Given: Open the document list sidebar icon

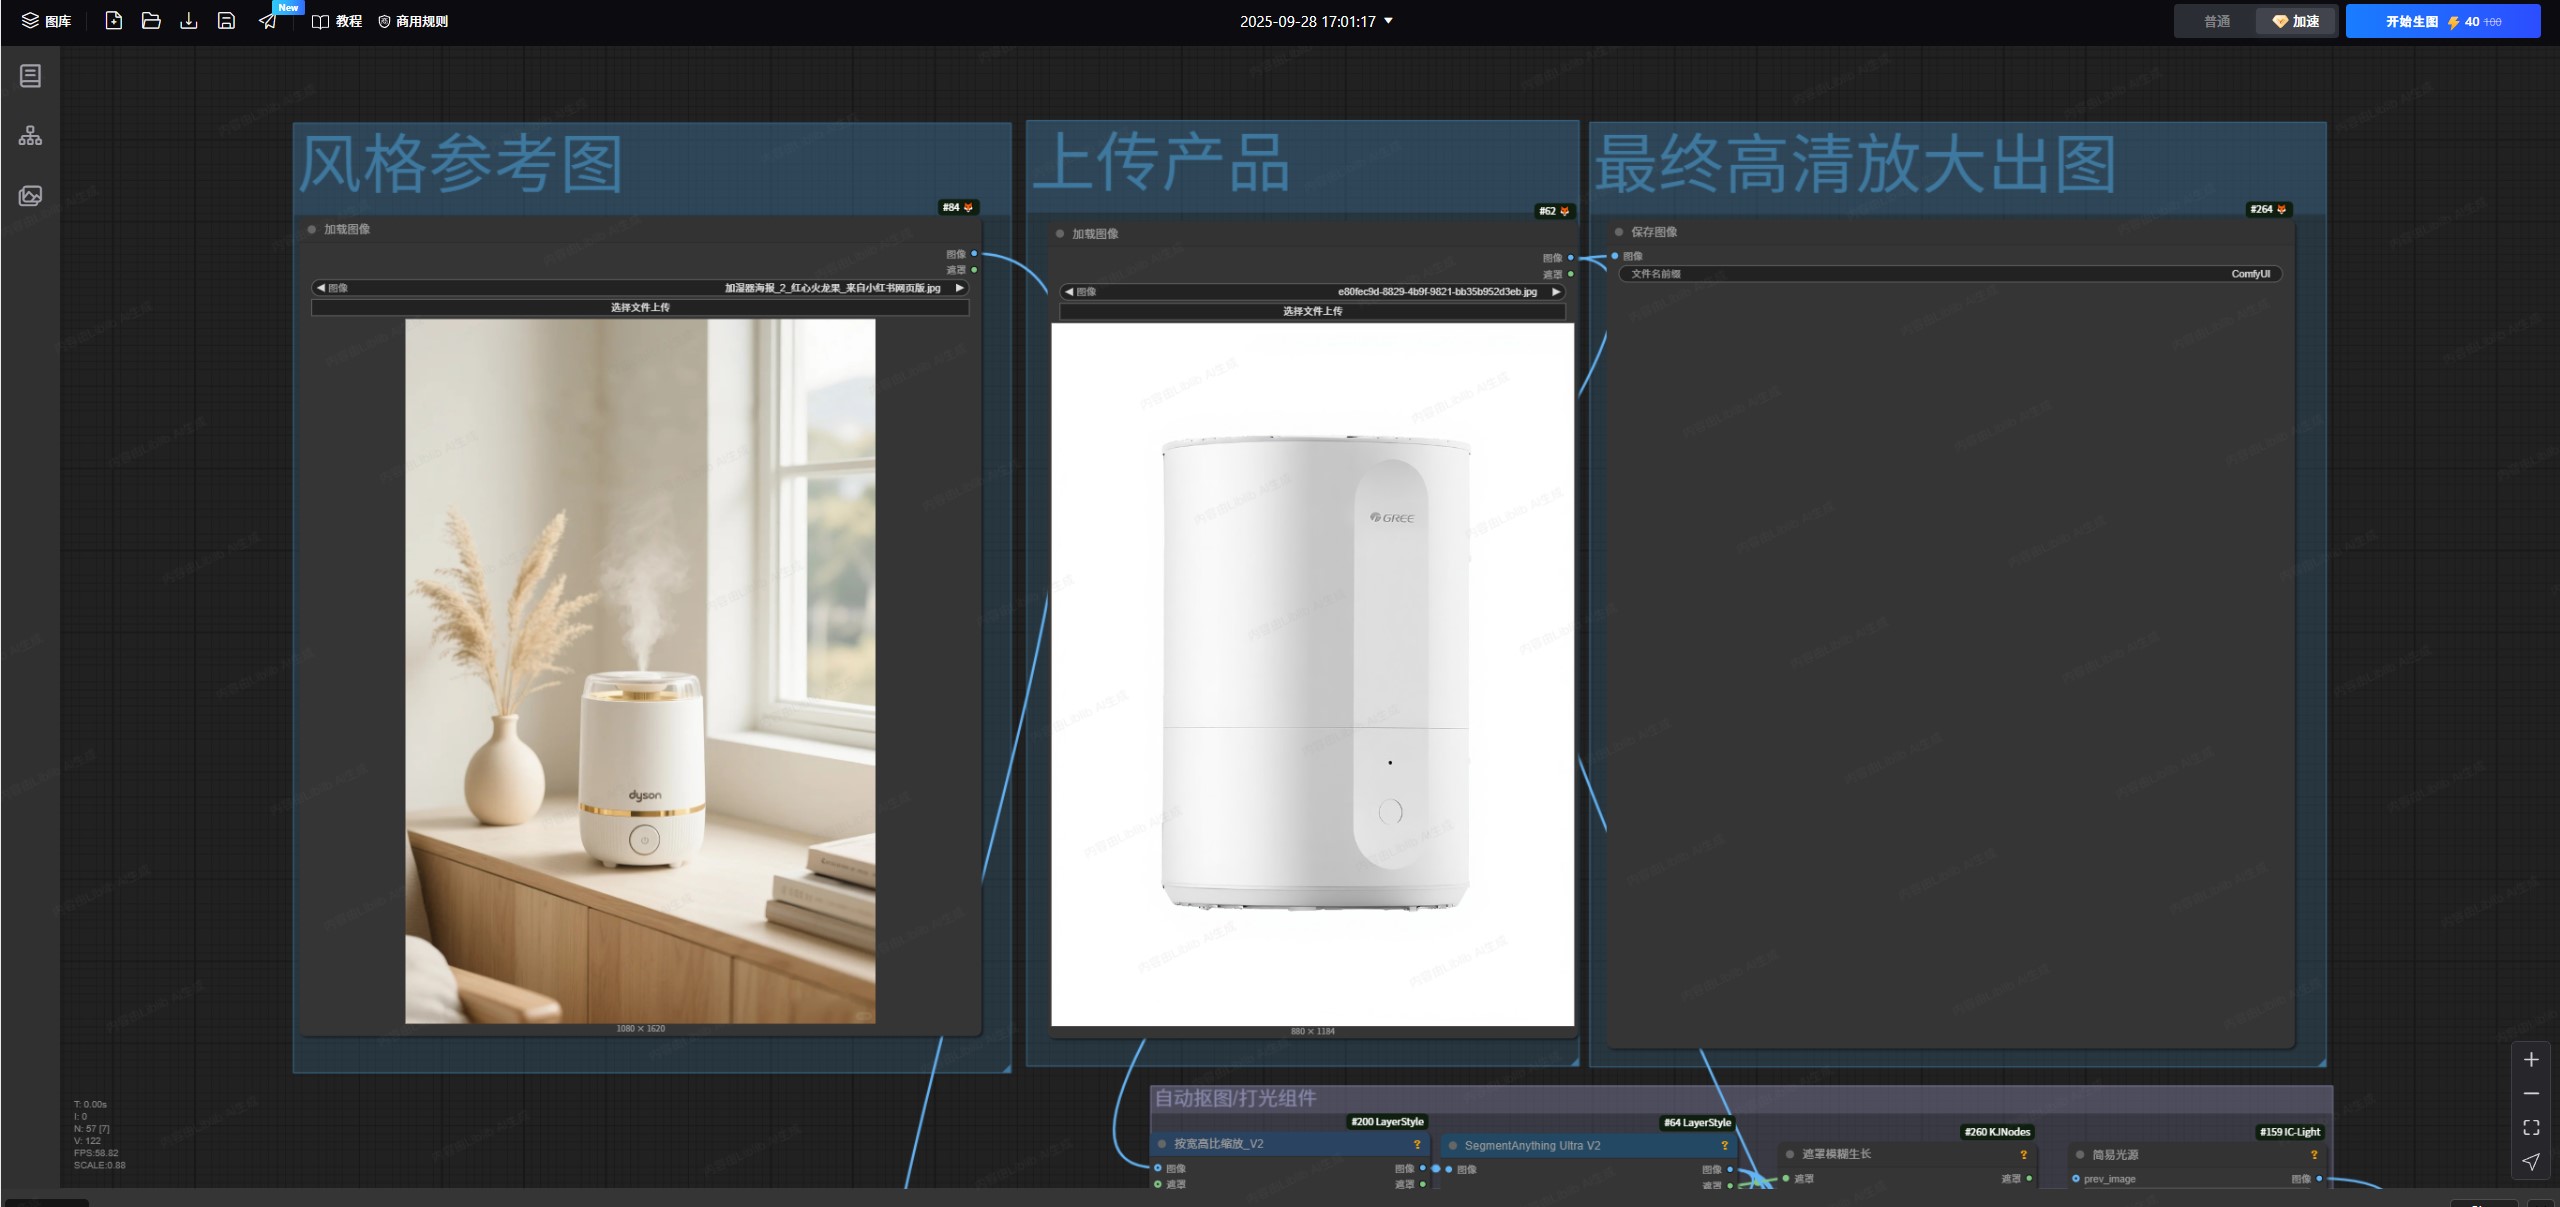Looking at the screenshot, I should [30, 76].
